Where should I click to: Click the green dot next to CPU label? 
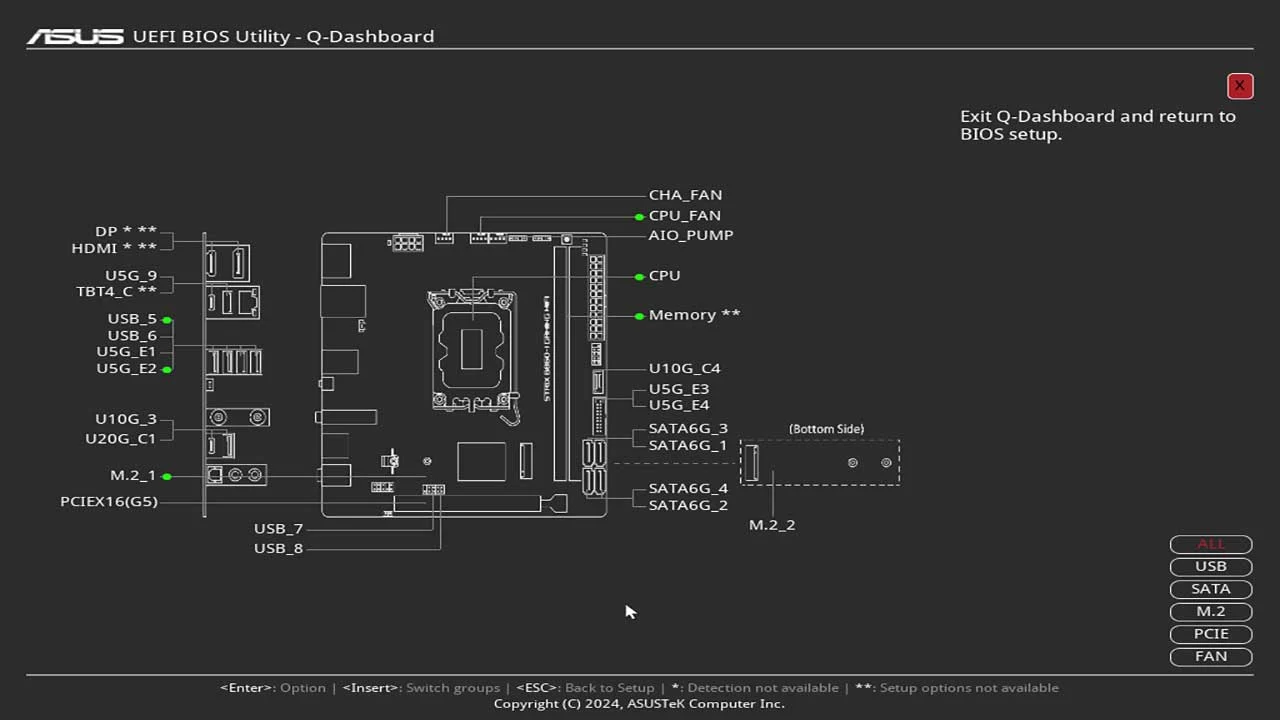point(639,277)
